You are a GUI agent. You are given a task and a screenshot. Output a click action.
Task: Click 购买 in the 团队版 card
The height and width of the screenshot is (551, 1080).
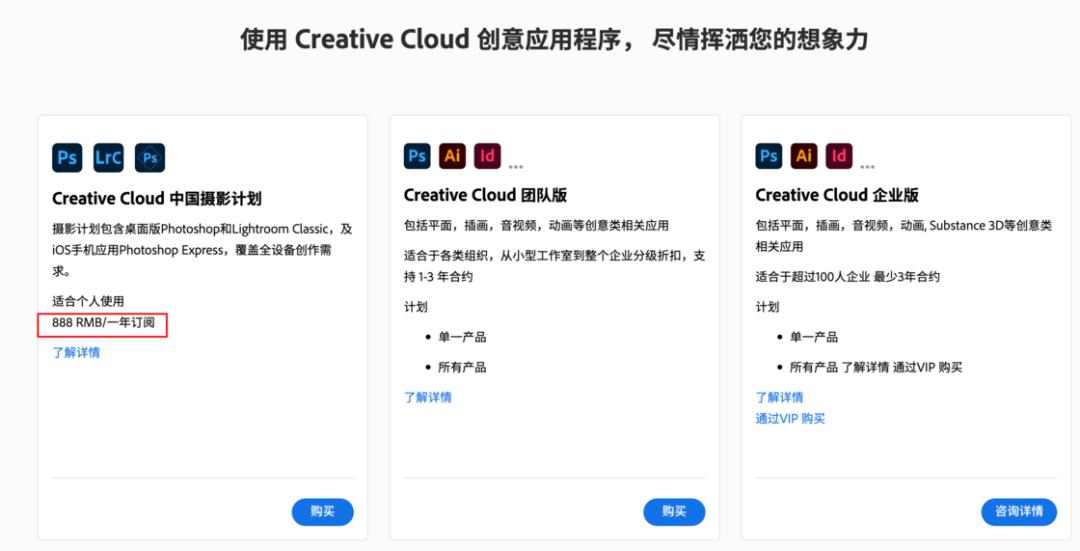674,512
